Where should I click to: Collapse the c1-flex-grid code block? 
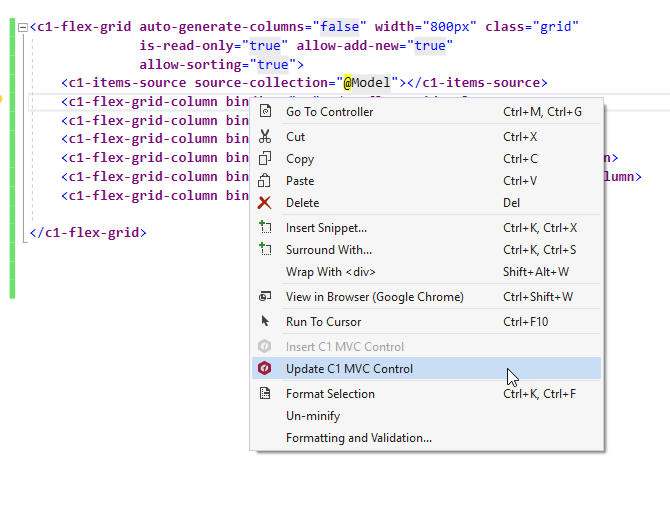[x=23, y=28]
